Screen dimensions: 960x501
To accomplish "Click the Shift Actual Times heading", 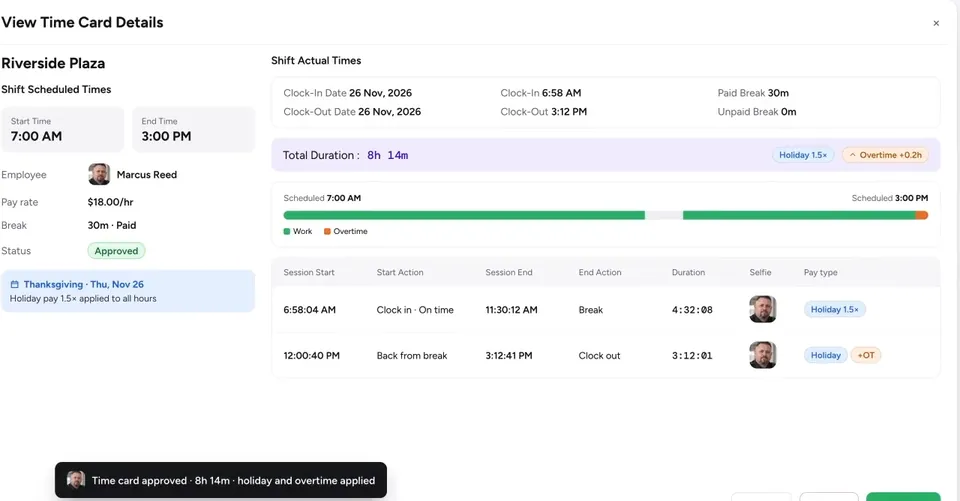I will (316, 61).
